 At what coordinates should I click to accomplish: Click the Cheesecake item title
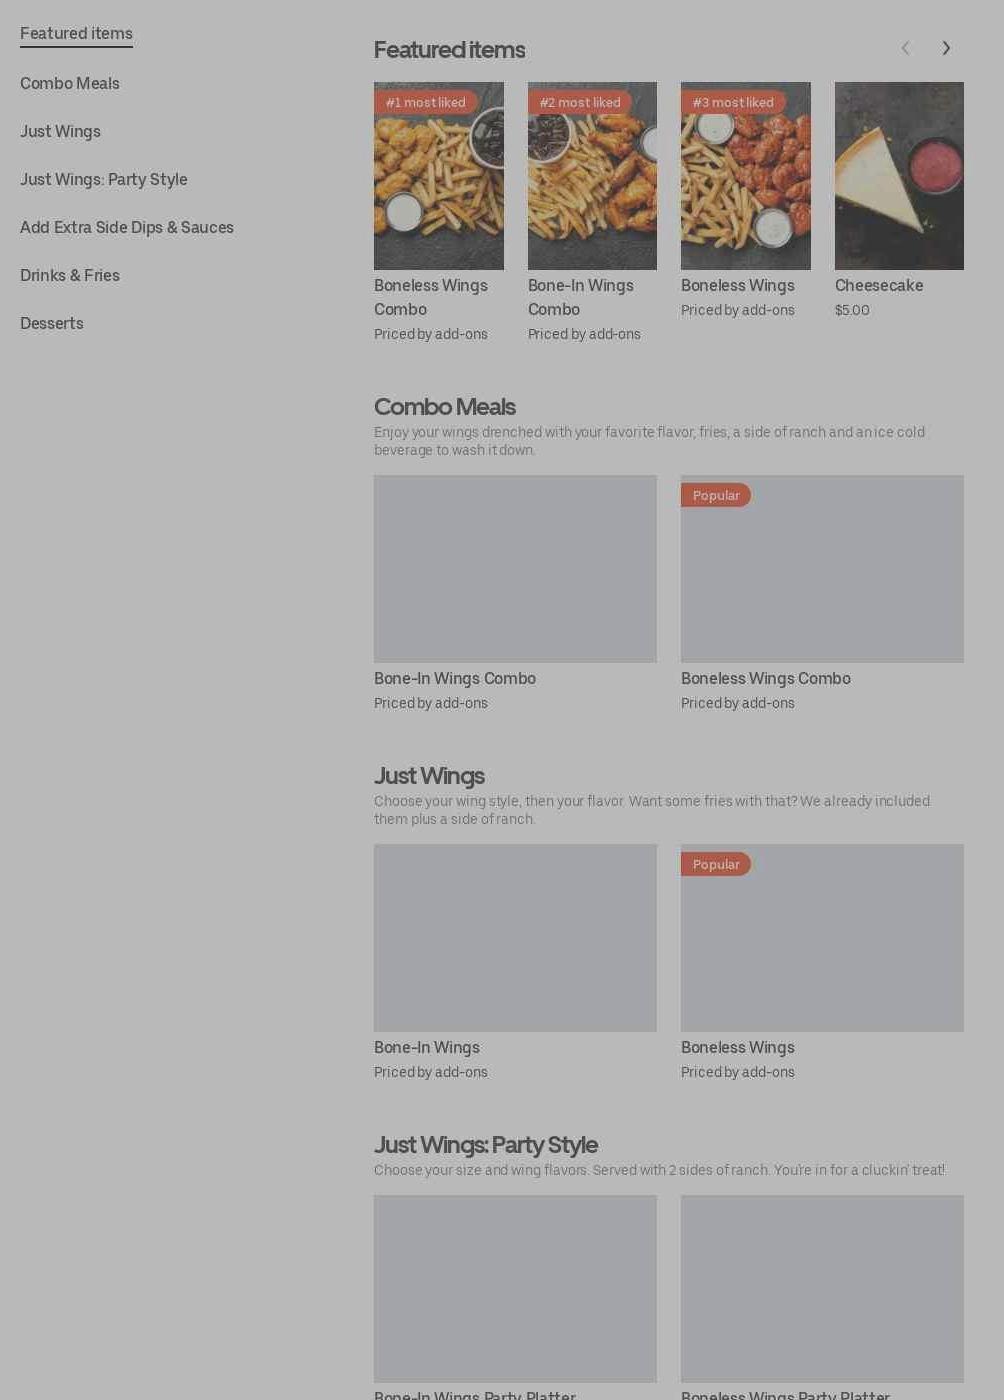(879, 285)
